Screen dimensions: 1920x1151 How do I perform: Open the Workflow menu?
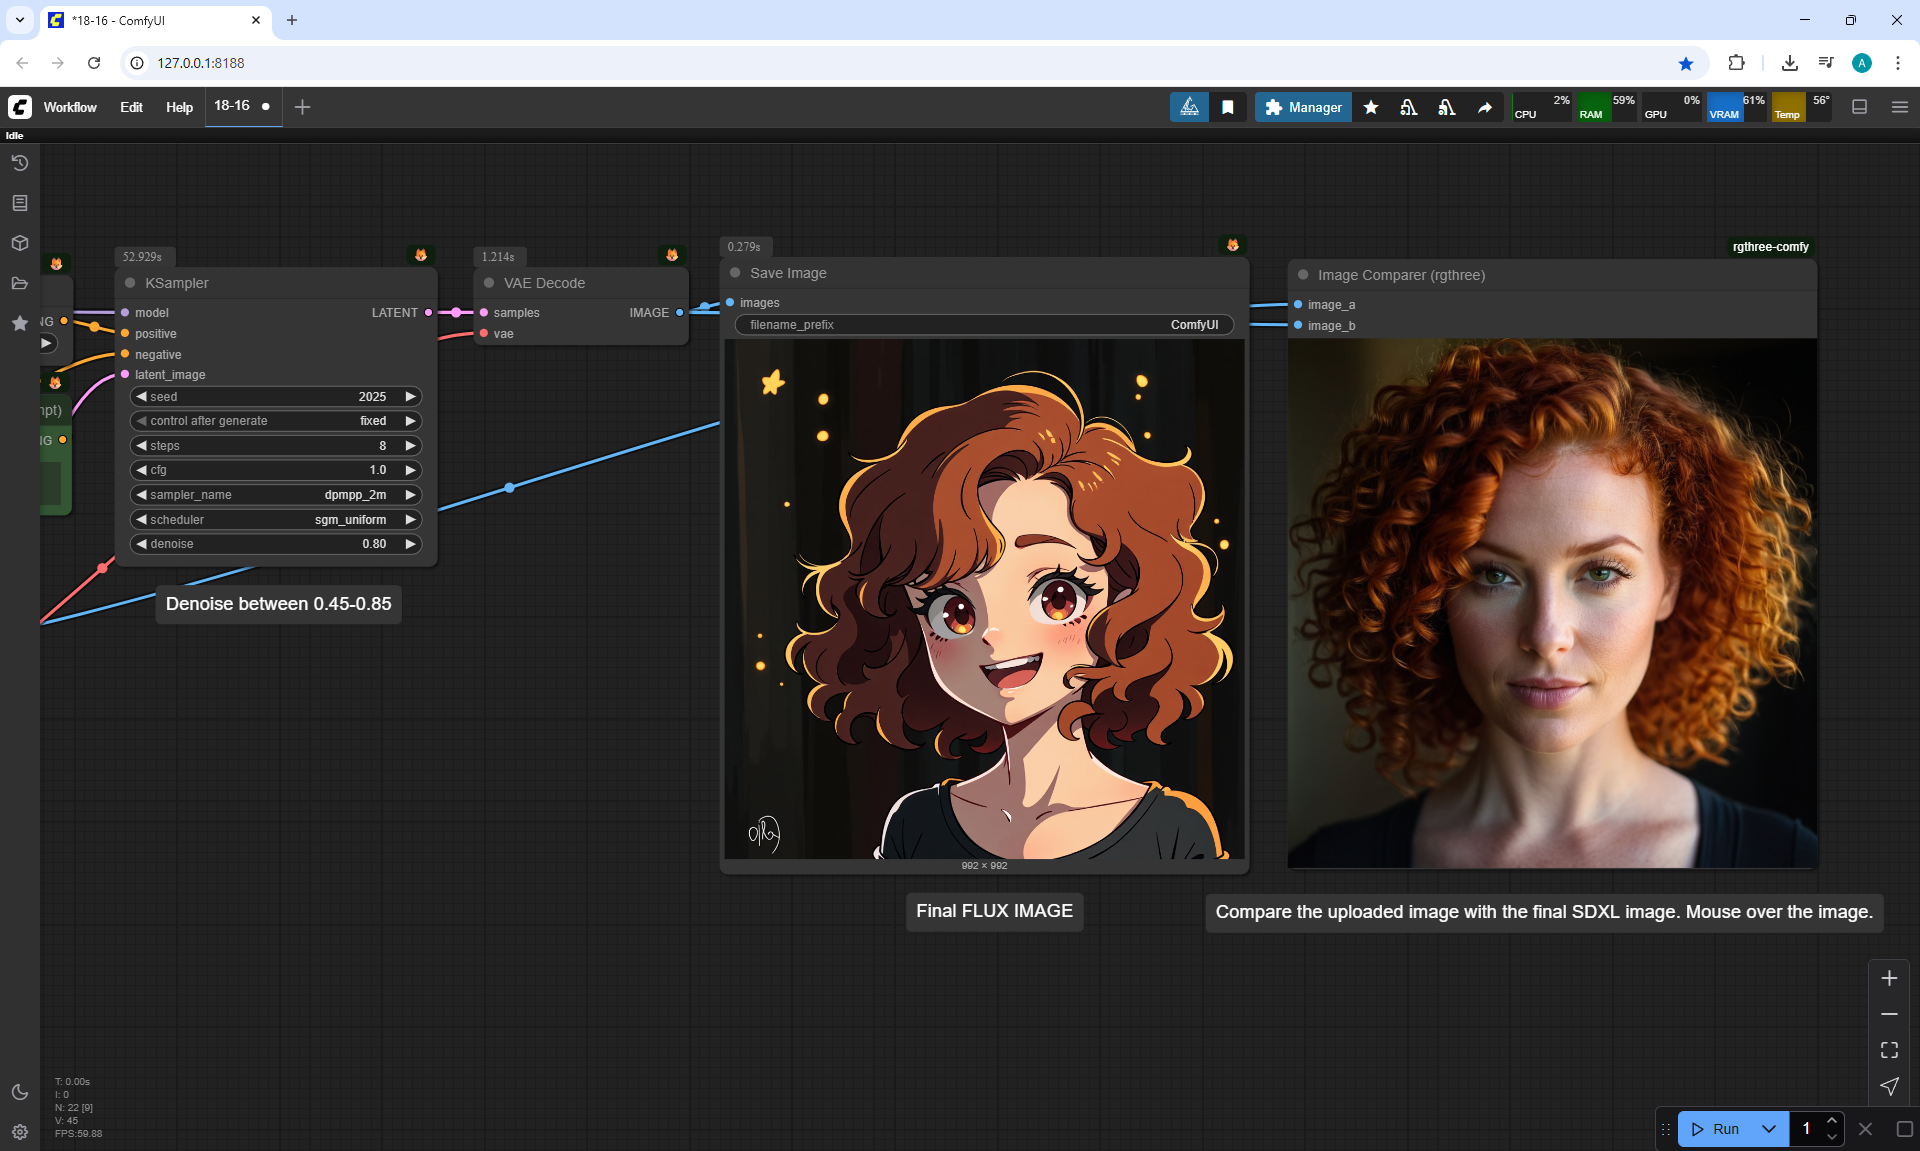[70, 107]
